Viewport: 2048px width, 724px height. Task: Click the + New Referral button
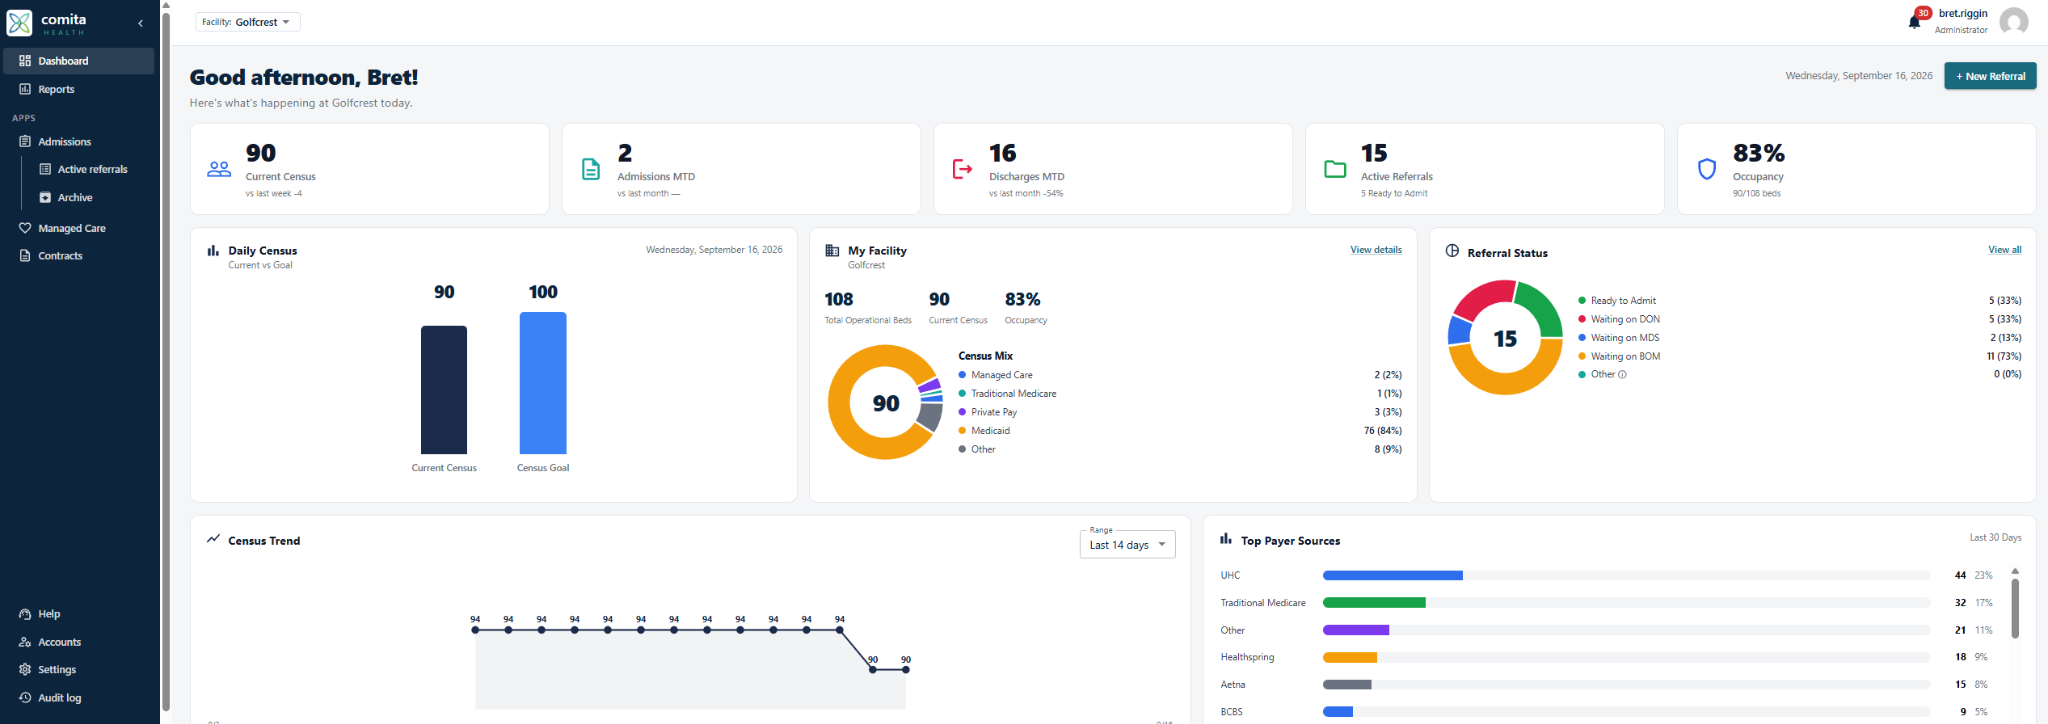point(1990,76)
